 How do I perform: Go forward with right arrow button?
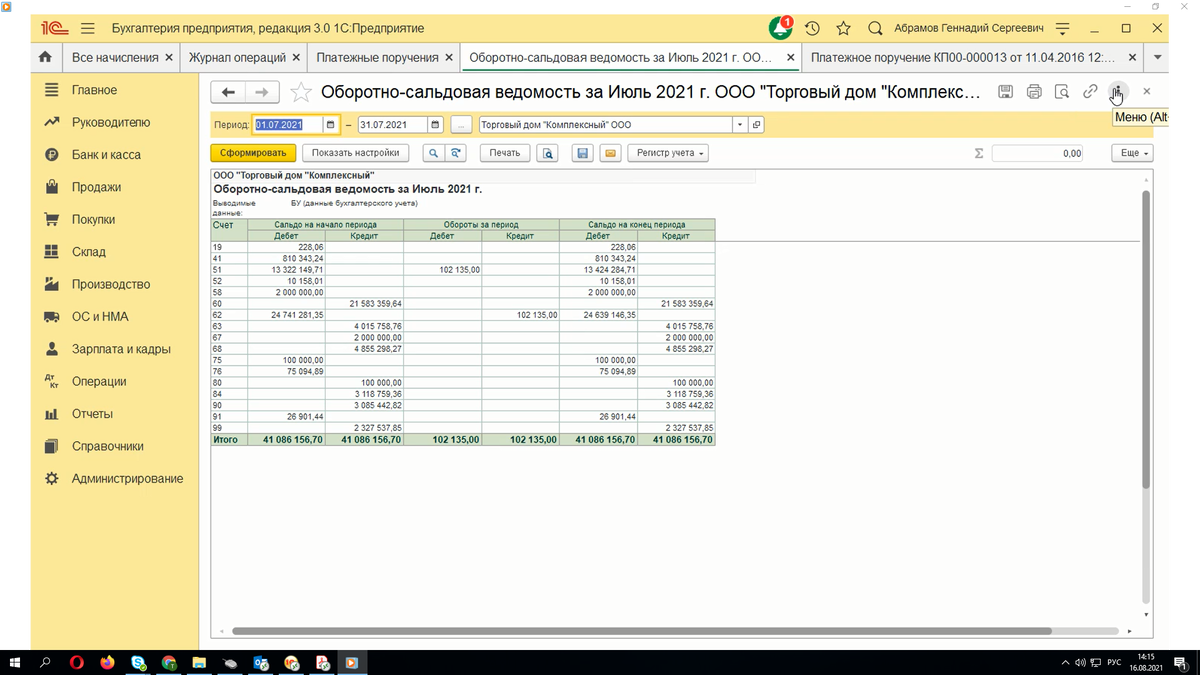[261, 92]
